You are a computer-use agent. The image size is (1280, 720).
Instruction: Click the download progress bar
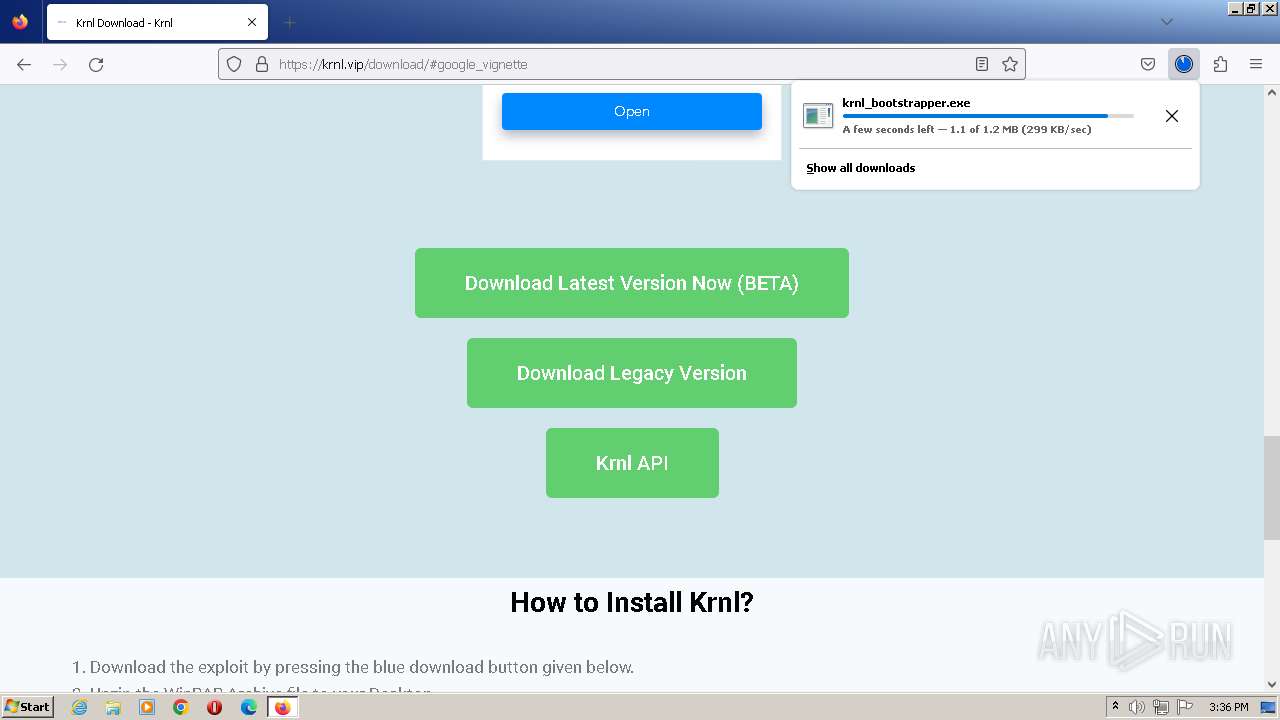tap(988, 116)
